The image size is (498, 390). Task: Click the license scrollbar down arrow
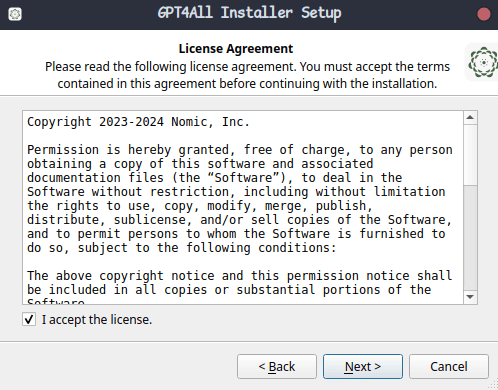pyautogui.click(x=470, y=297)
